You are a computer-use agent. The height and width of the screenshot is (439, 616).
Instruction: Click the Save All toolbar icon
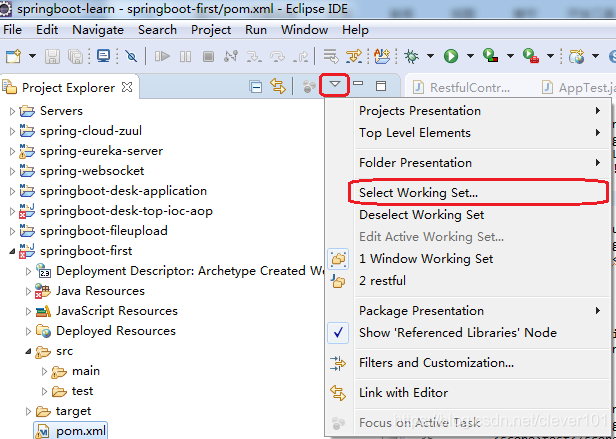click(x=75, y=56)
